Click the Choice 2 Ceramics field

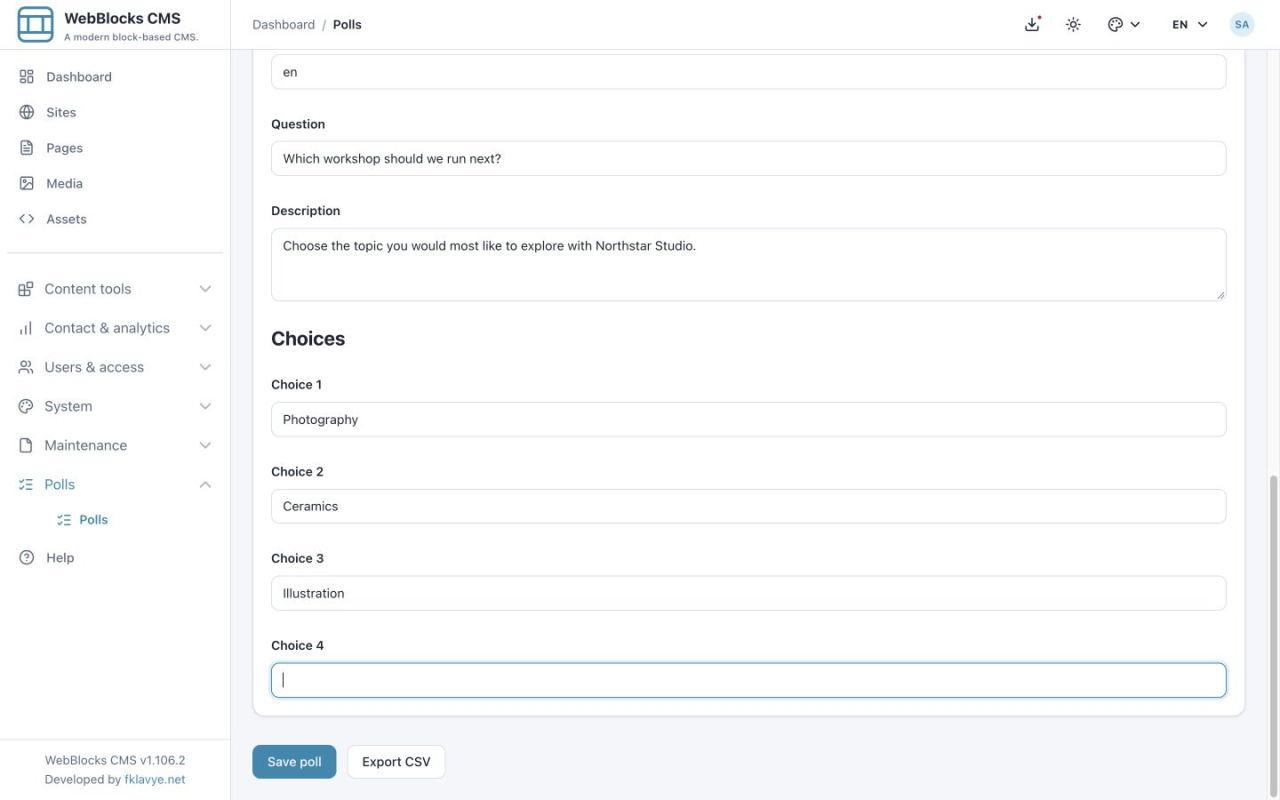coord(748,506)
